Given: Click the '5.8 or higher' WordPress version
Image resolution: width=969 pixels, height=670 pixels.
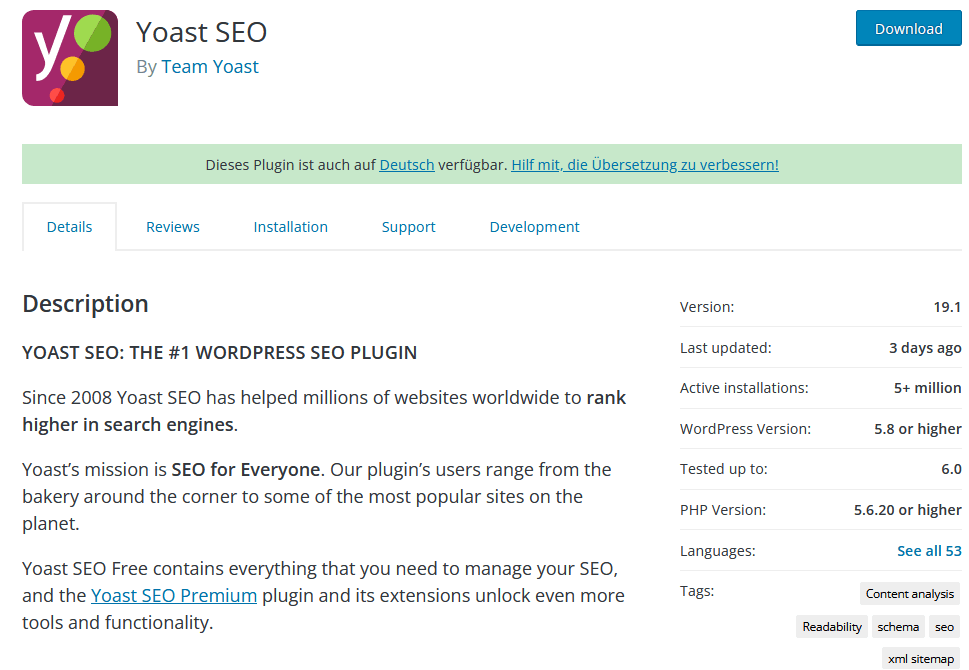Looking at the screenshot, I should pyautogui.click(x=918, y=429).
